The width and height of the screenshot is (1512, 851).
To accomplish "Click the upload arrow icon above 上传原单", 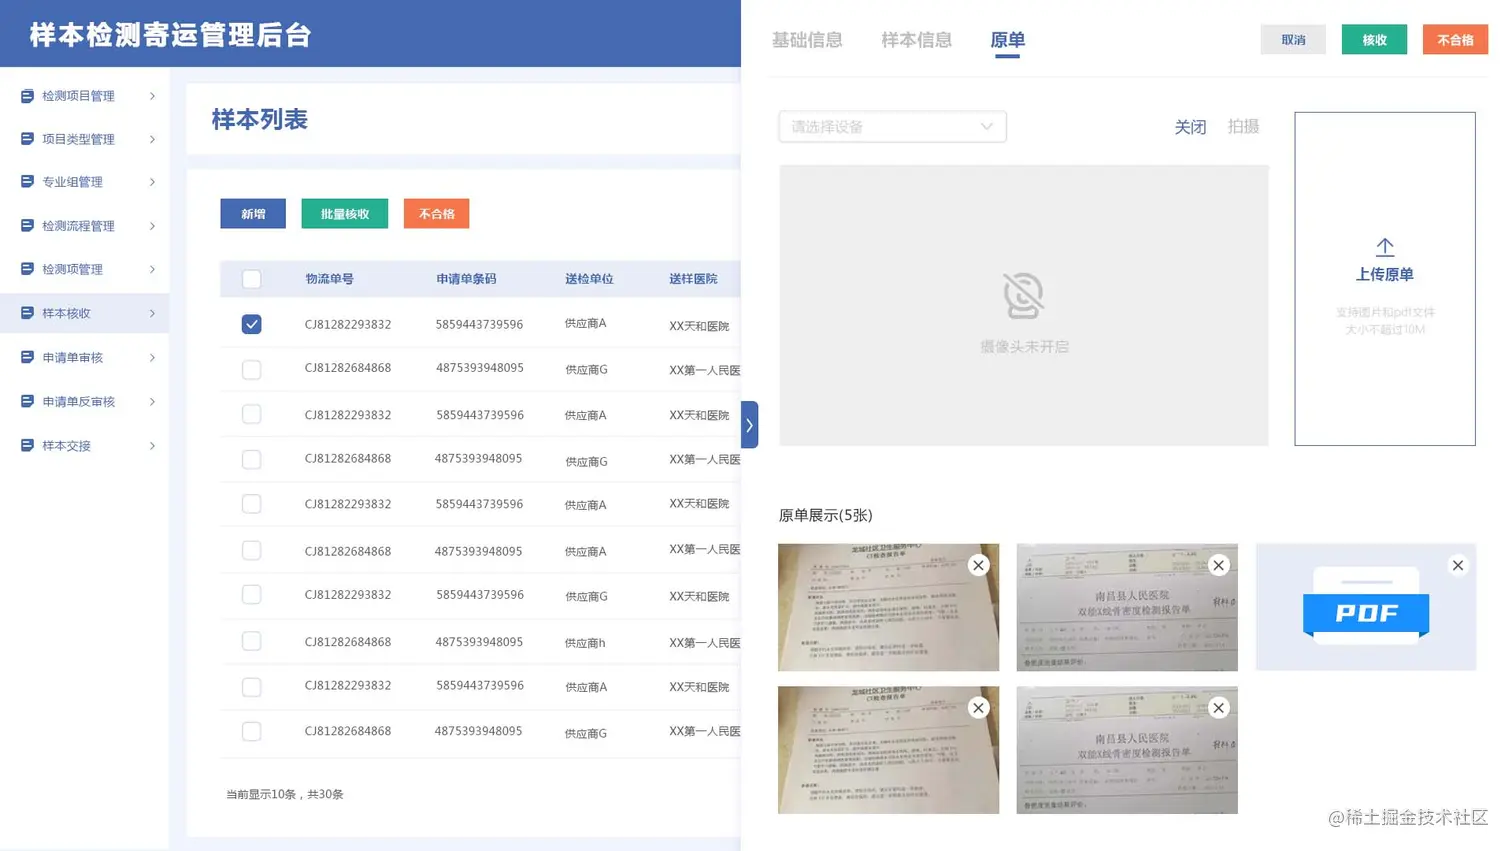I will pos(1385,247).
